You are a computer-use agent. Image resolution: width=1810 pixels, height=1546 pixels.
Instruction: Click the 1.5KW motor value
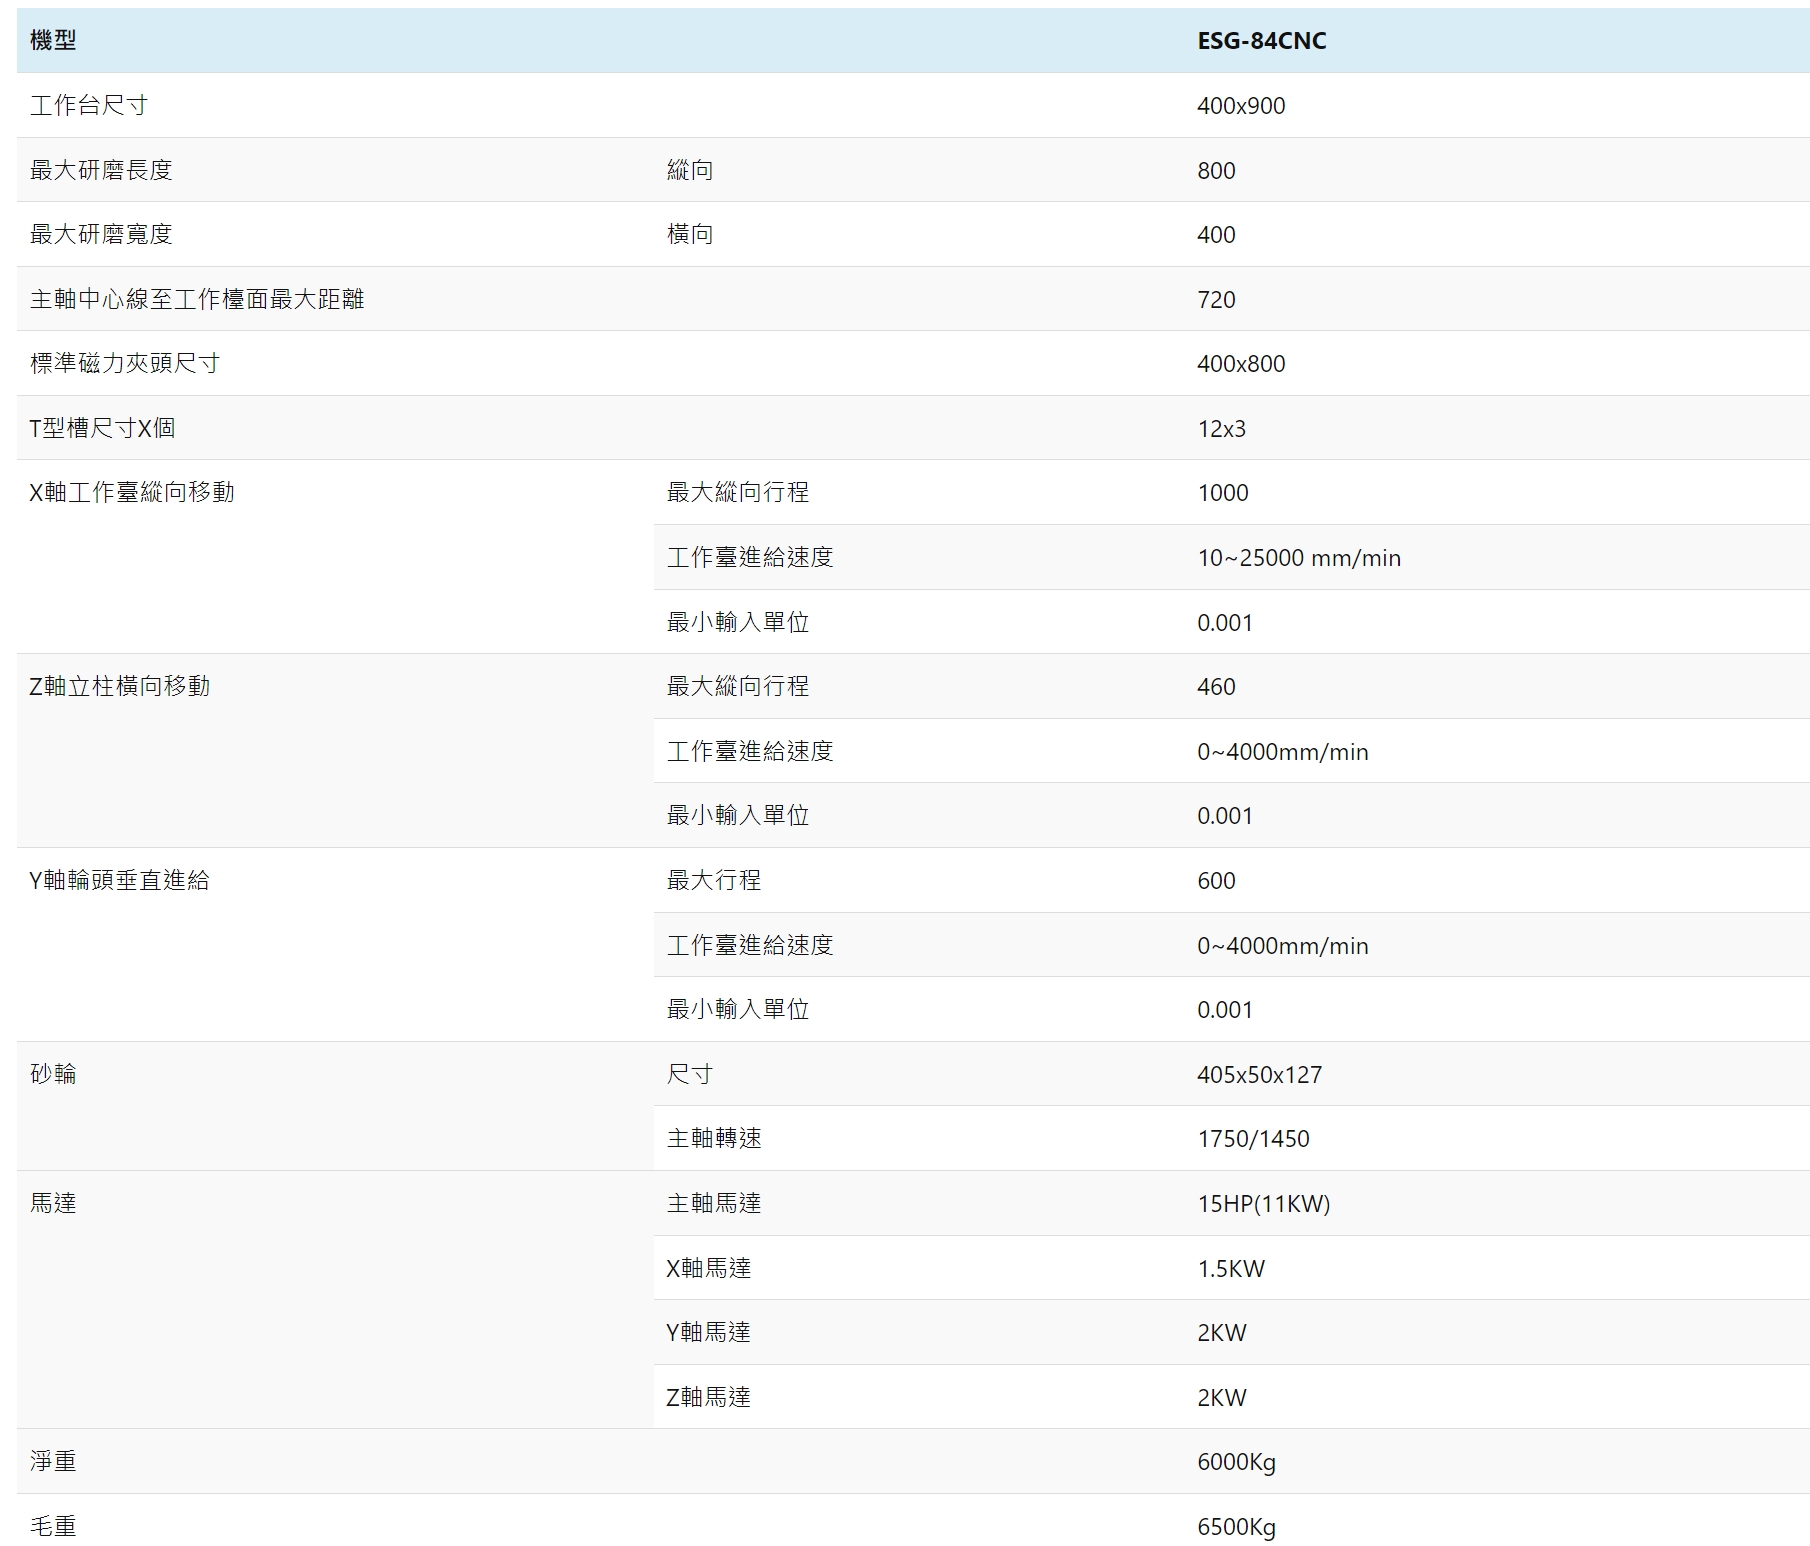click(x=1231, y=1269)
